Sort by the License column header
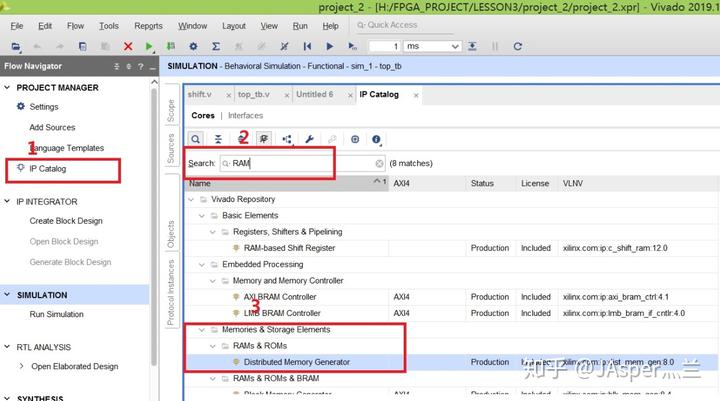The width and height of the screenshot is (720, 401). point(535,183)
